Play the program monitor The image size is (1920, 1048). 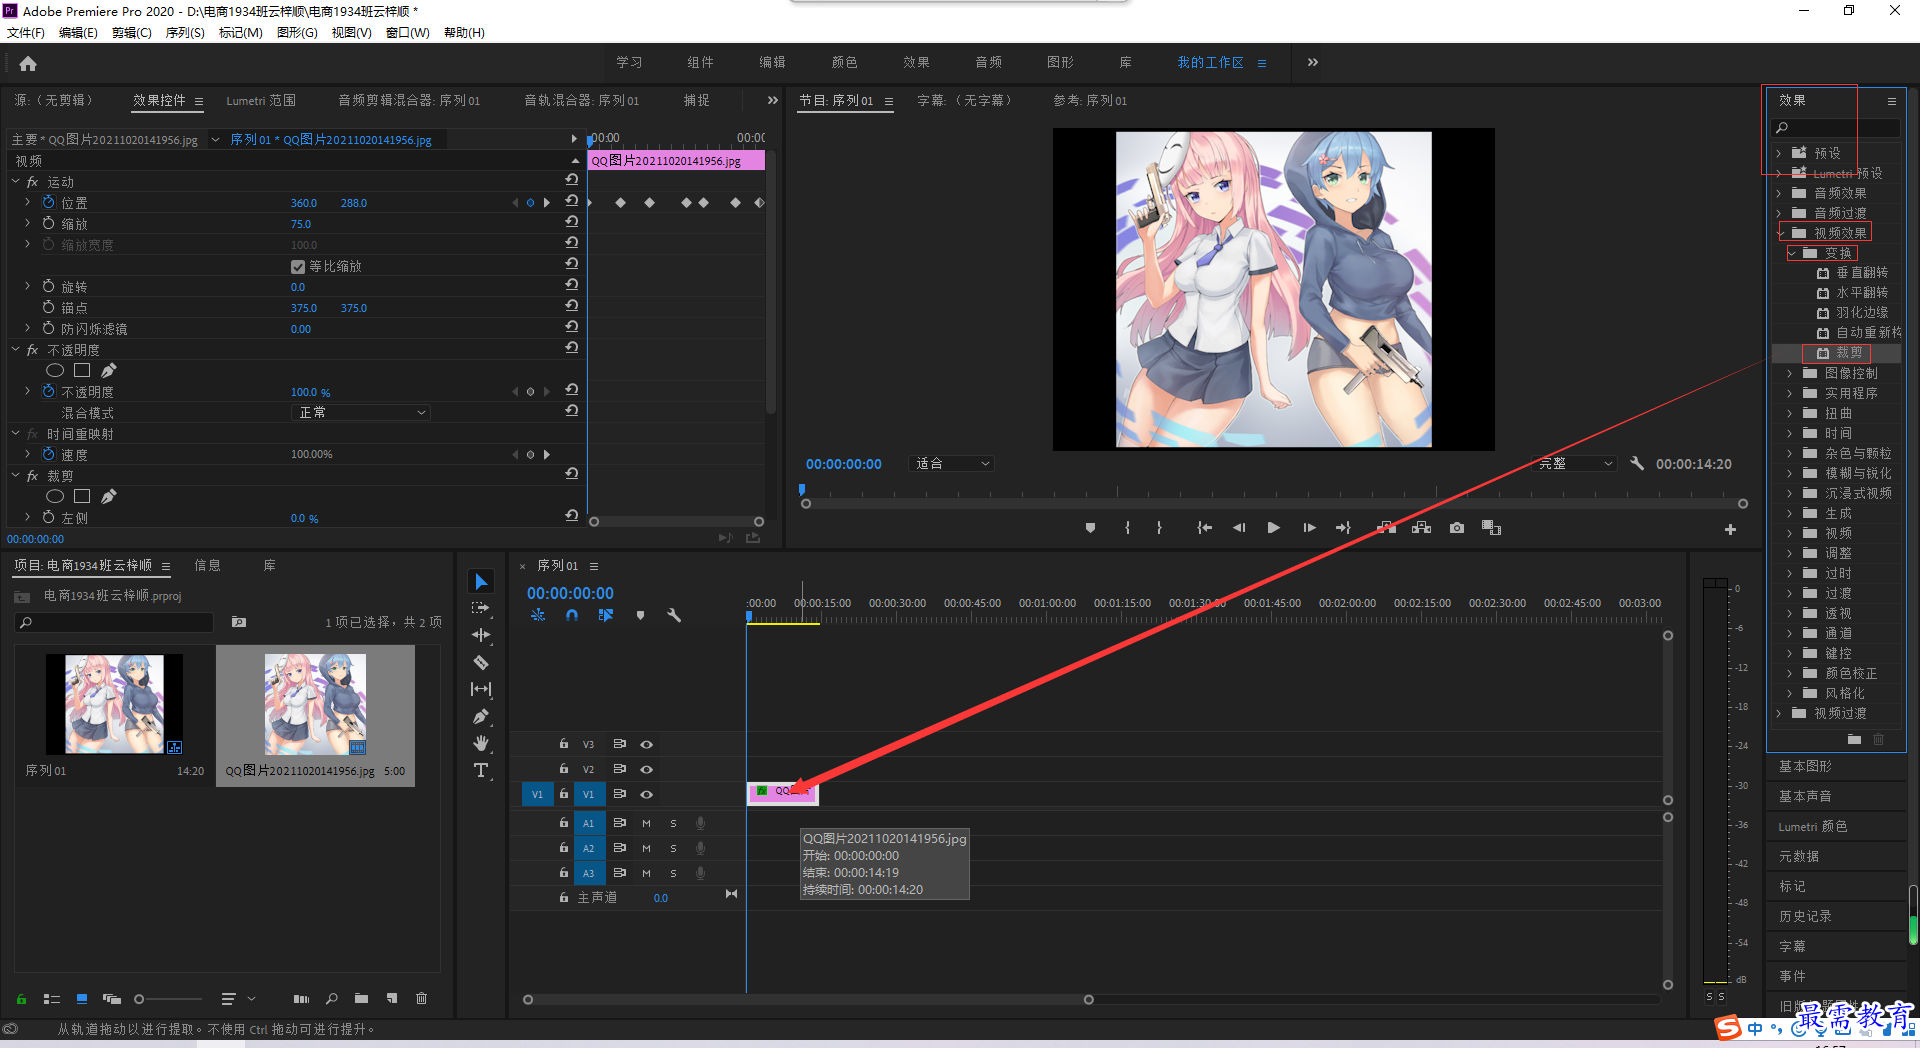pos(1273,528)
